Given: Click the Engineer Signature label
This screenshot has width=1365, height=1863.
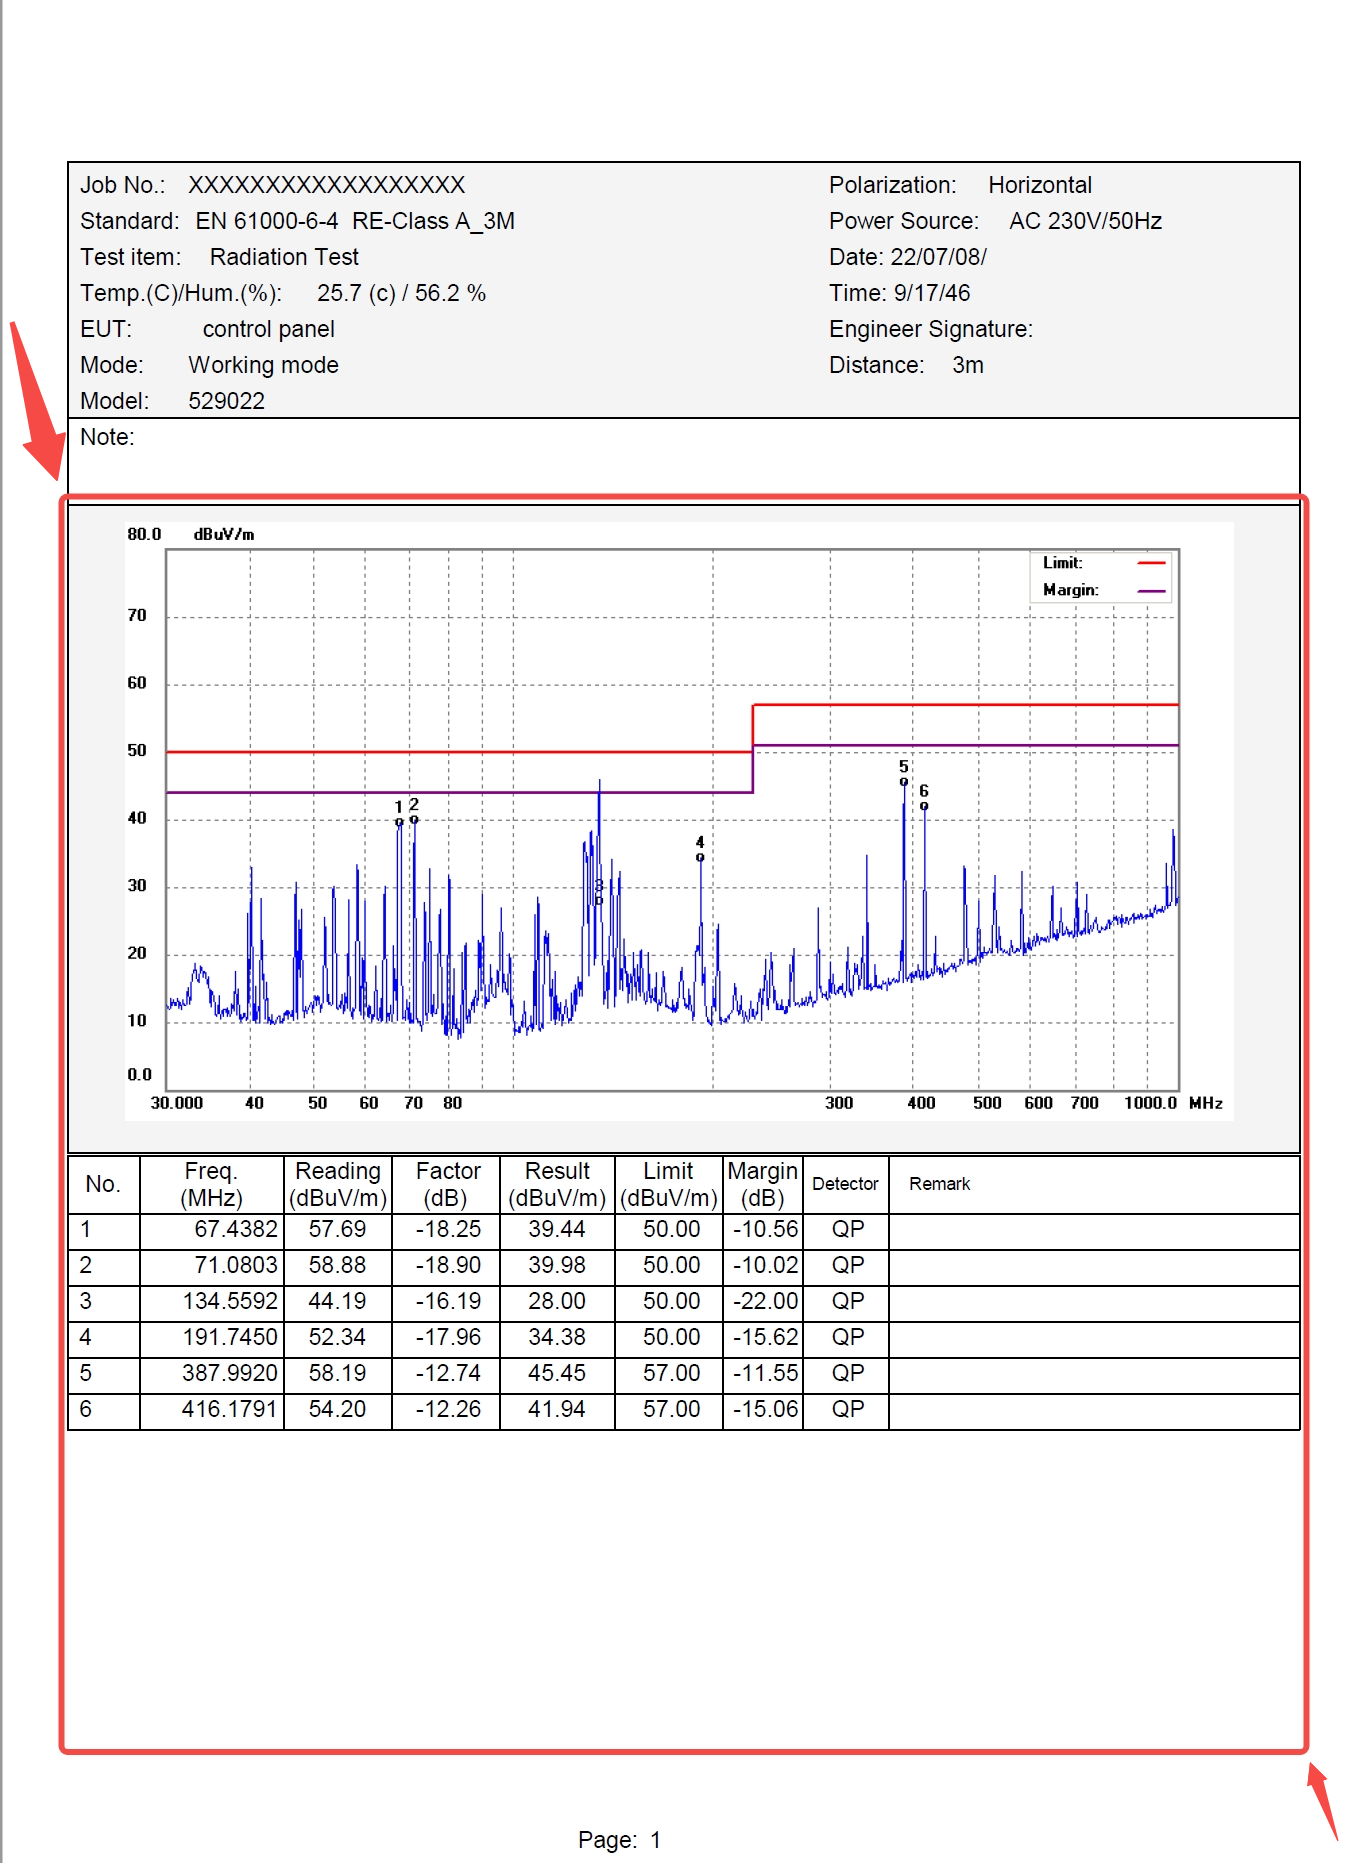Looking at the screenshot, I should [930, 329].
